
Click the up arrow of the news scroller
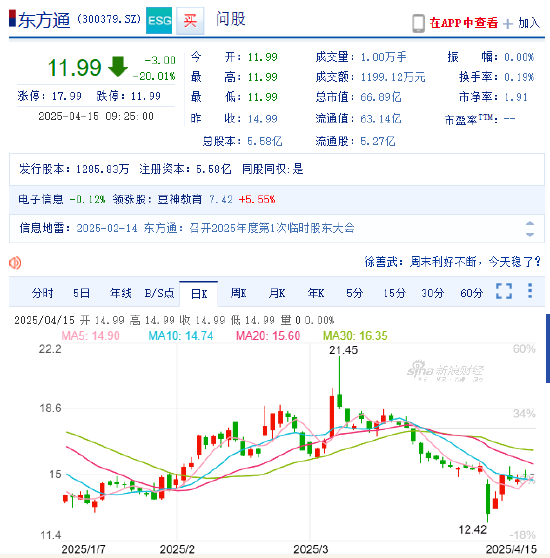tap(530, 223)
